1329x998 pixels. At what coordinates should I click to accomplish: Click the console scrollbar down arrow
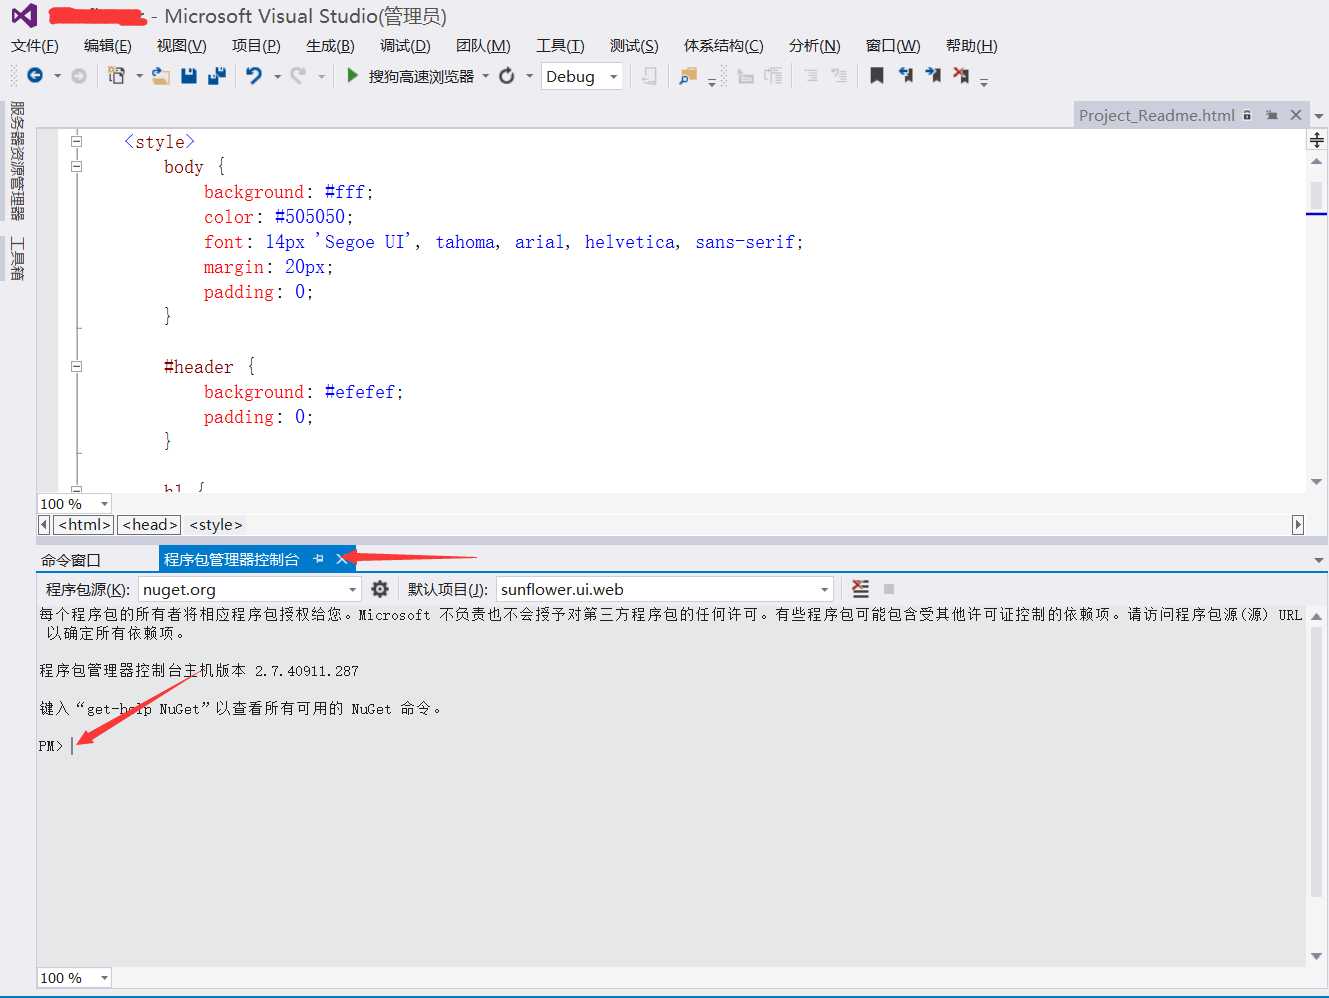pos(1316,956)
